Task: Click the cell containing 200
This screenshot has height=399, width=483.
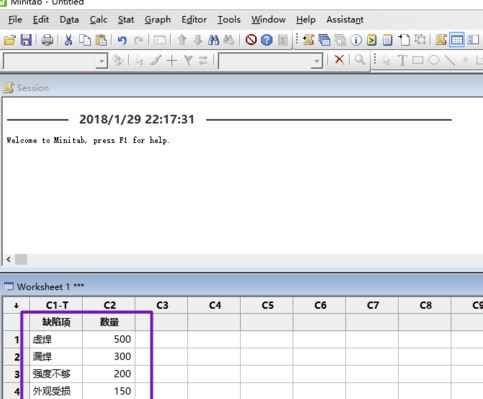Action: tap(109, 374)
